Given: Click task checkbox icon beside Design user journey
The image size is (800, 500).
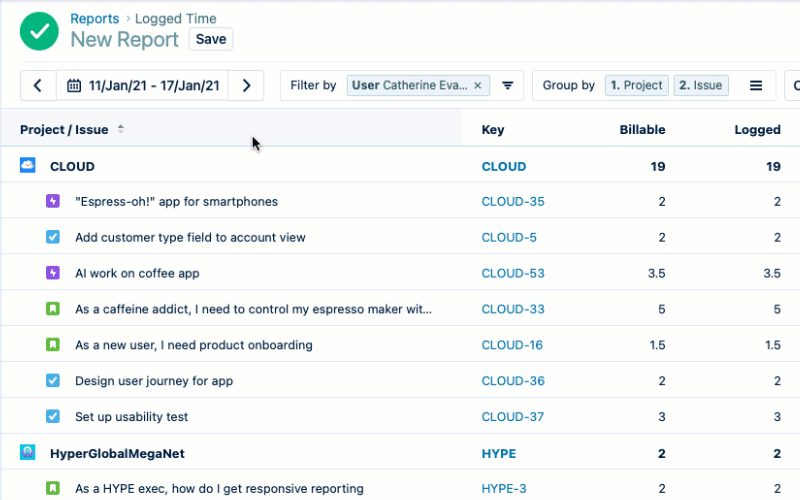Looking at the screenshot, I should [x=53, y=381].
